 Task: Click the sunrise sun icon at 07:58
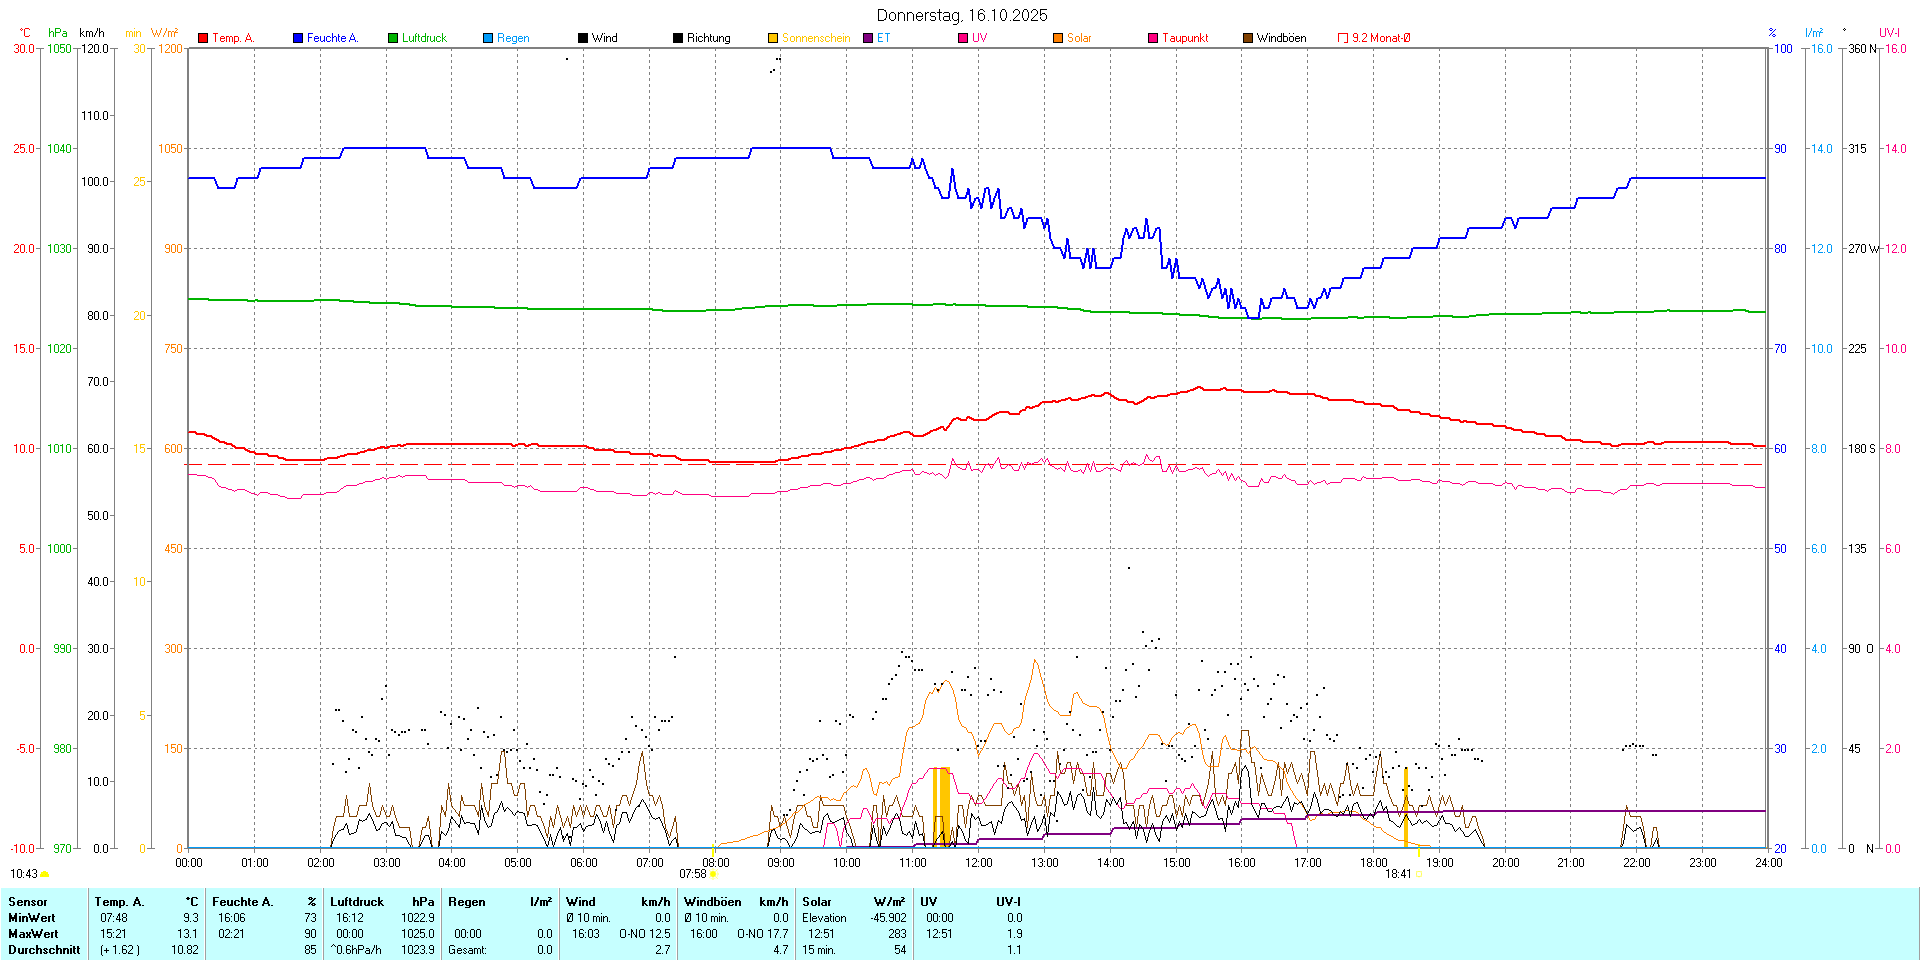tap(713, 874)
